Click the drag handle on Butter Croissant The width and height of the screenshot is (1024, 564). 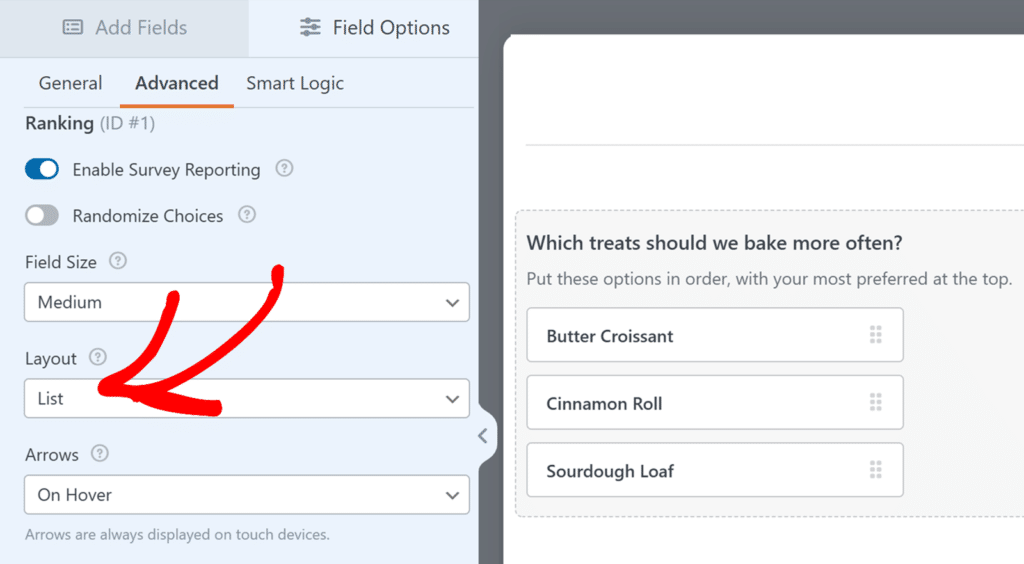876,335
